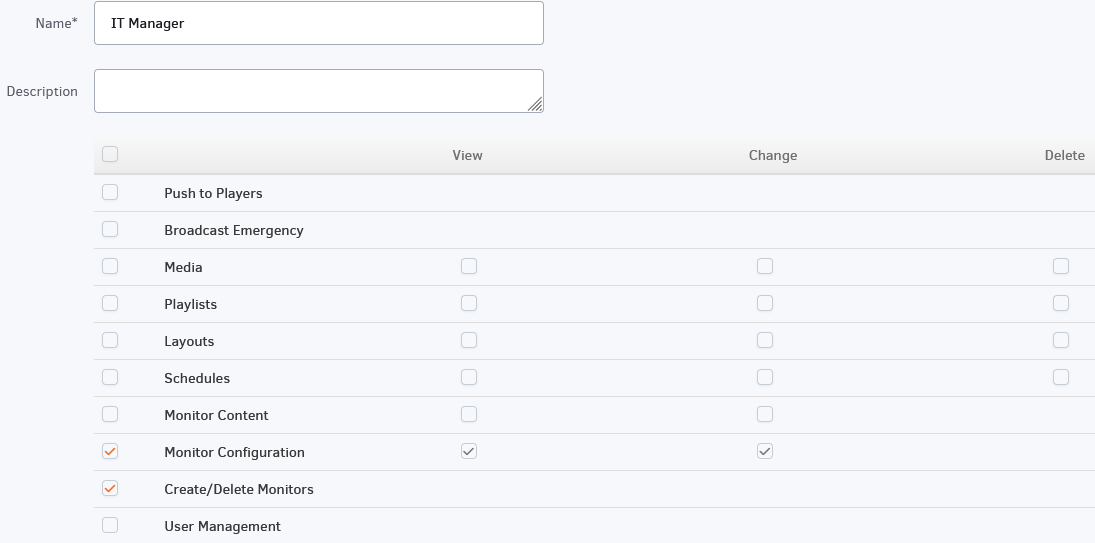The height and width of the screenshot is (543, 1095).
Task: Enable View permission for Media
Action: coord(469,266)
